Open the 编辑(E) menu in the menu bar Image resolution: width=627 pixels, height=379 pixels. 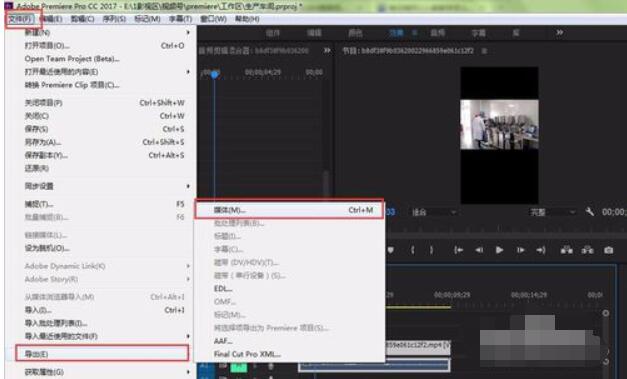[x=51, y=19]
